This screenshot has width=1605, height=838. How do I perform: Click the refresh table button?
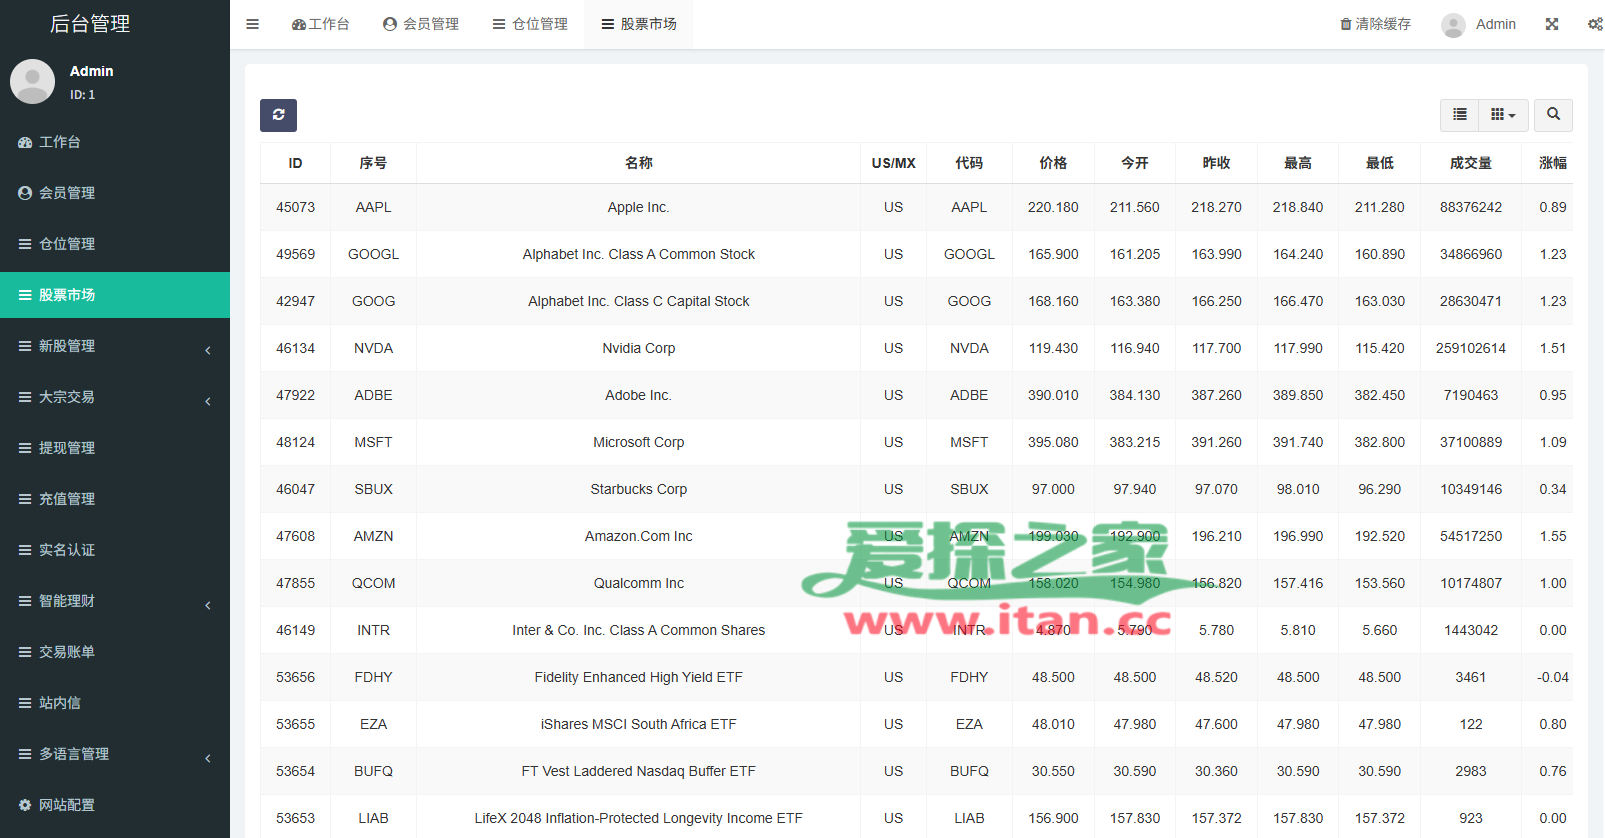pyautogui.click(x=278, y=115)
